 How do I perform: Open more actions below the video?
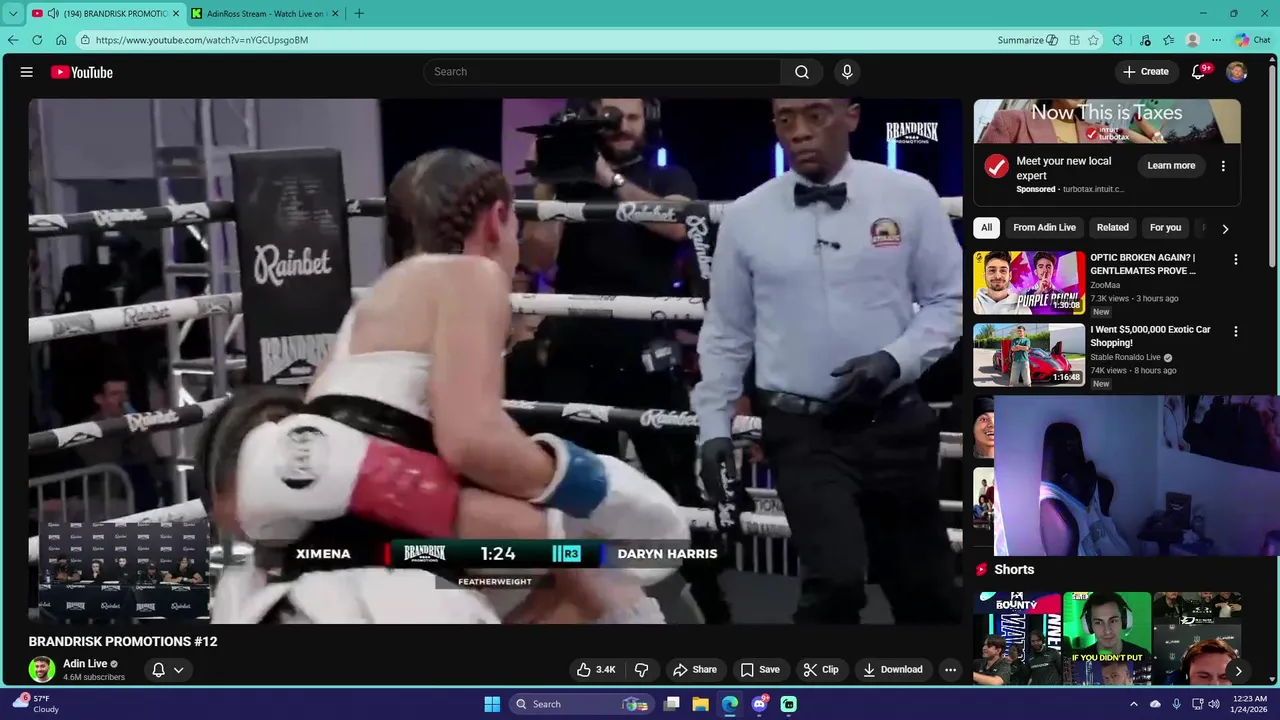[951, 670]
